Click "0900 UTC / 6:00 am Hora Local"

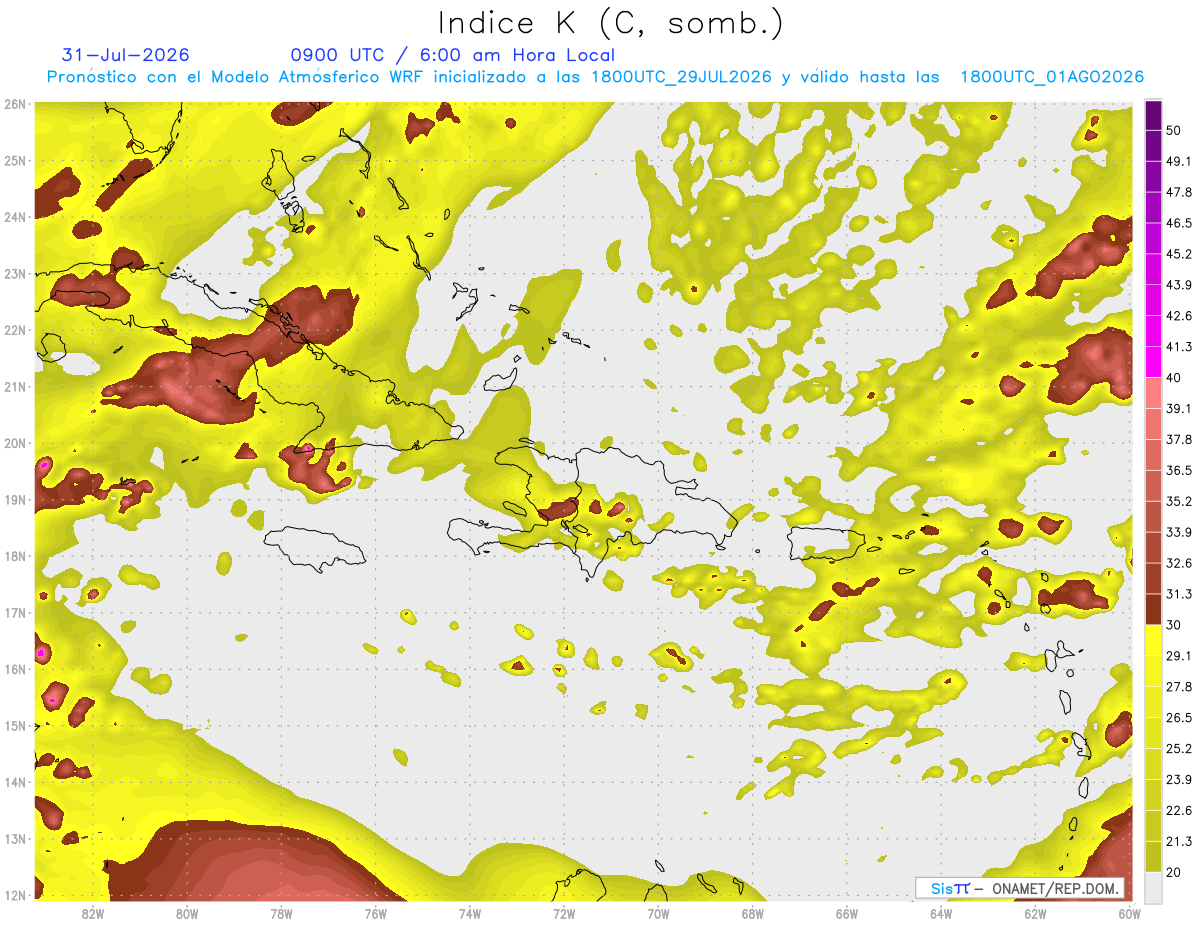[x=452, y=55]
